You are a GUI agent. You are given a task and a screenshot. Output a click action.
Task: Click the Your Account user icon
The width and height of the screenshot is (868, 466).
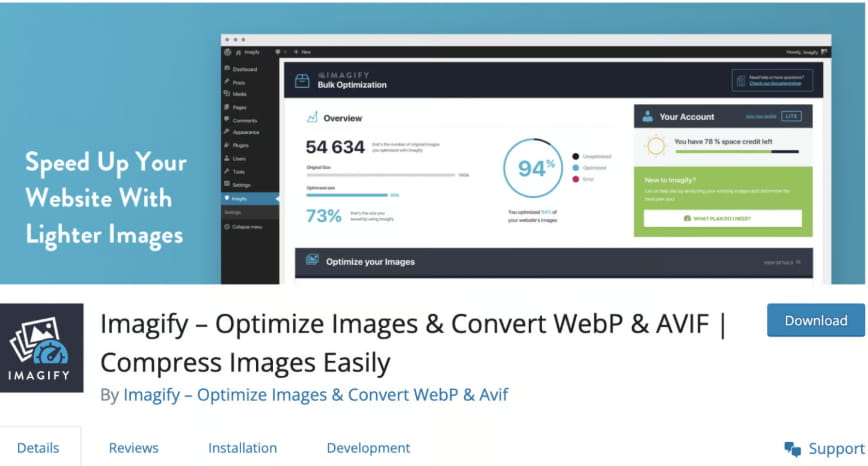647,116
